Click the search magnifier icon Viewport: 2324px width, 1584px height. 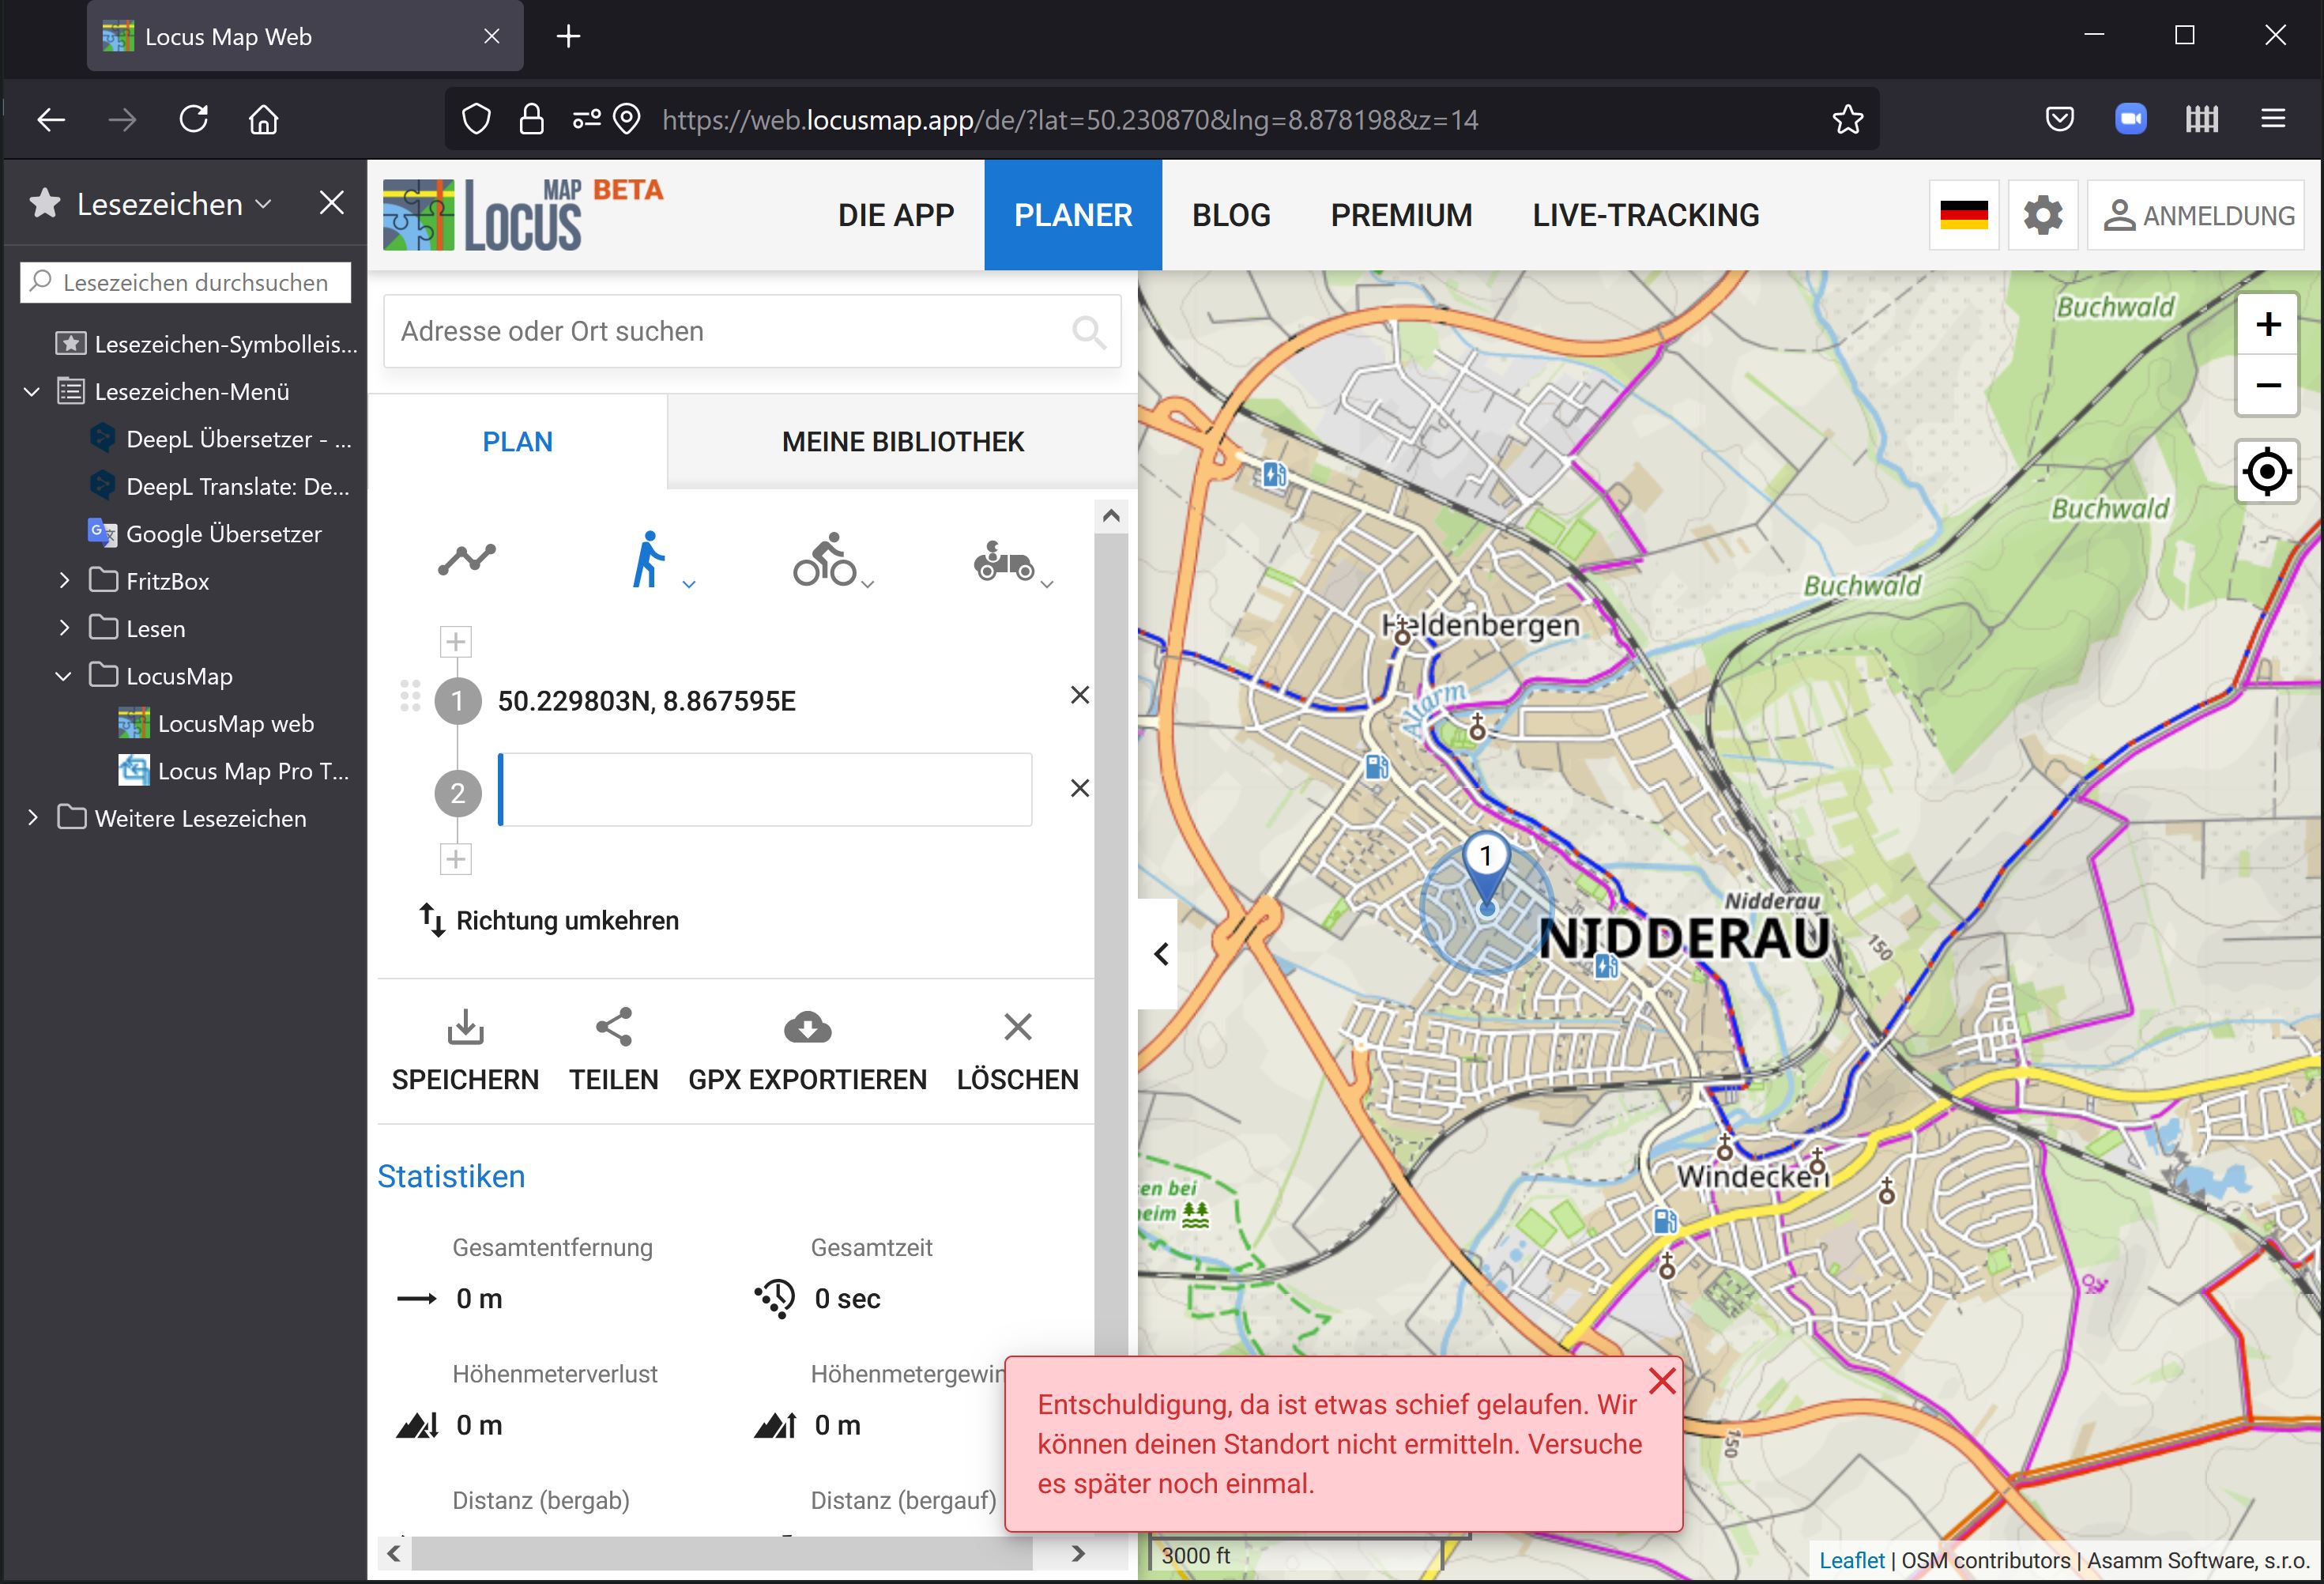(x=1088, y=331)
